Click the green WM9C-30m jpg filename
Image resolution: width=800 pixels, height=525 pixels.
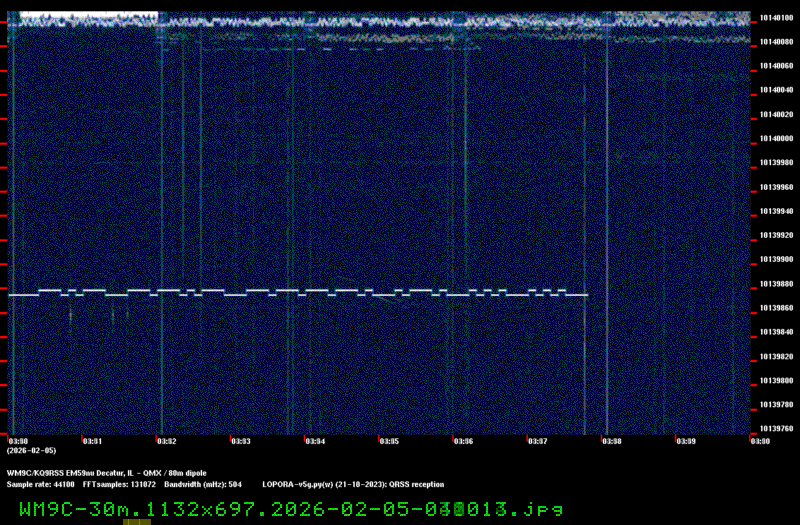click(x=291, y=508)
